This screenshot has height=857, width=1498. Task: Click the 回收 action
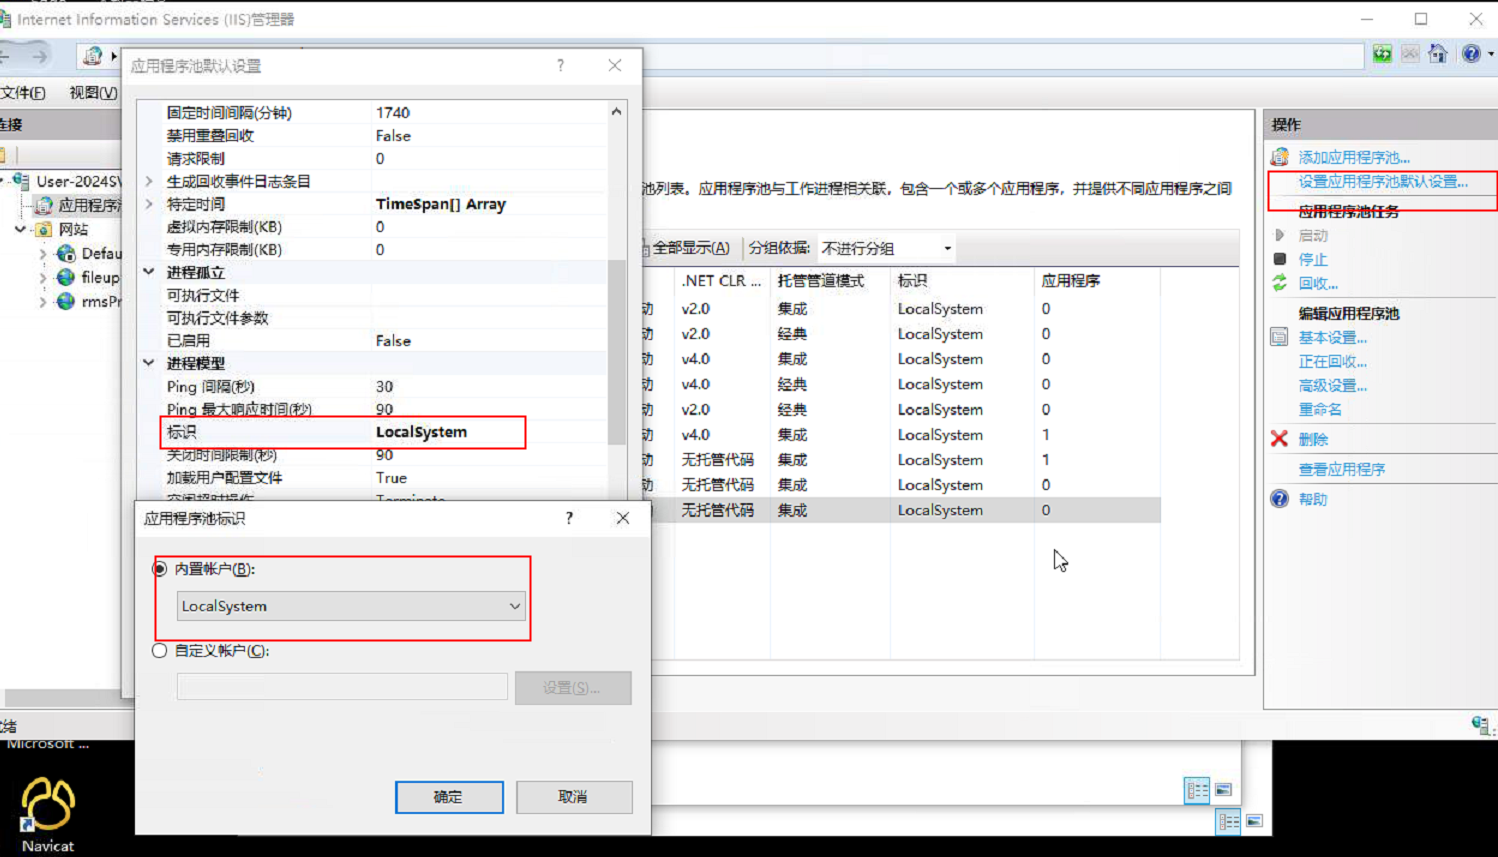coord(1318,283)
